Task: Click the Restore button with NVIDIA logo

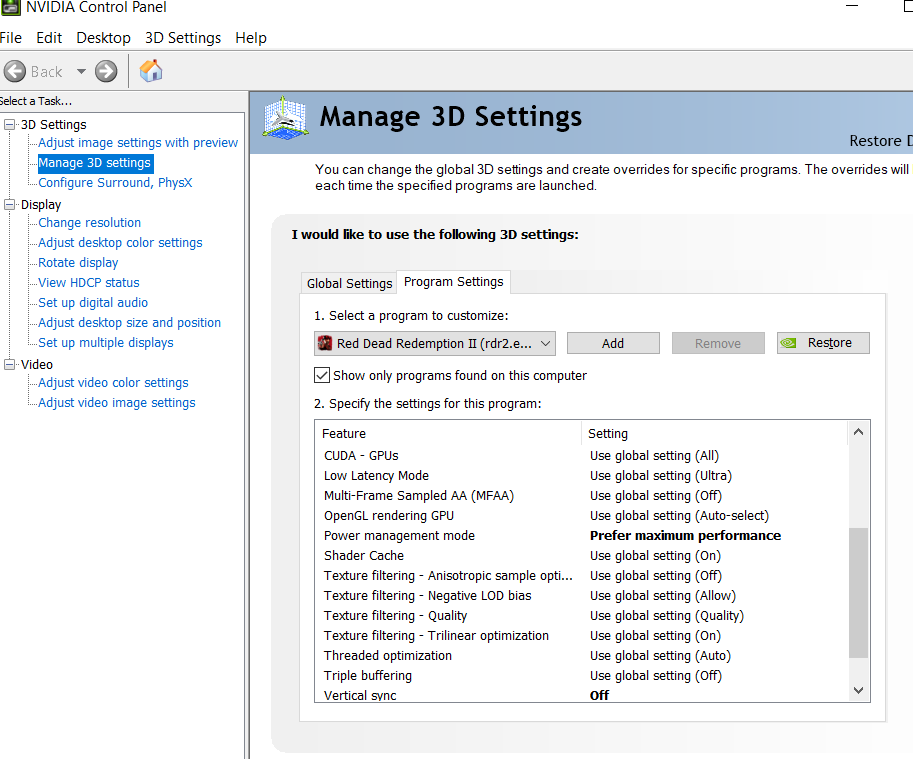Action: pos(823,343)
